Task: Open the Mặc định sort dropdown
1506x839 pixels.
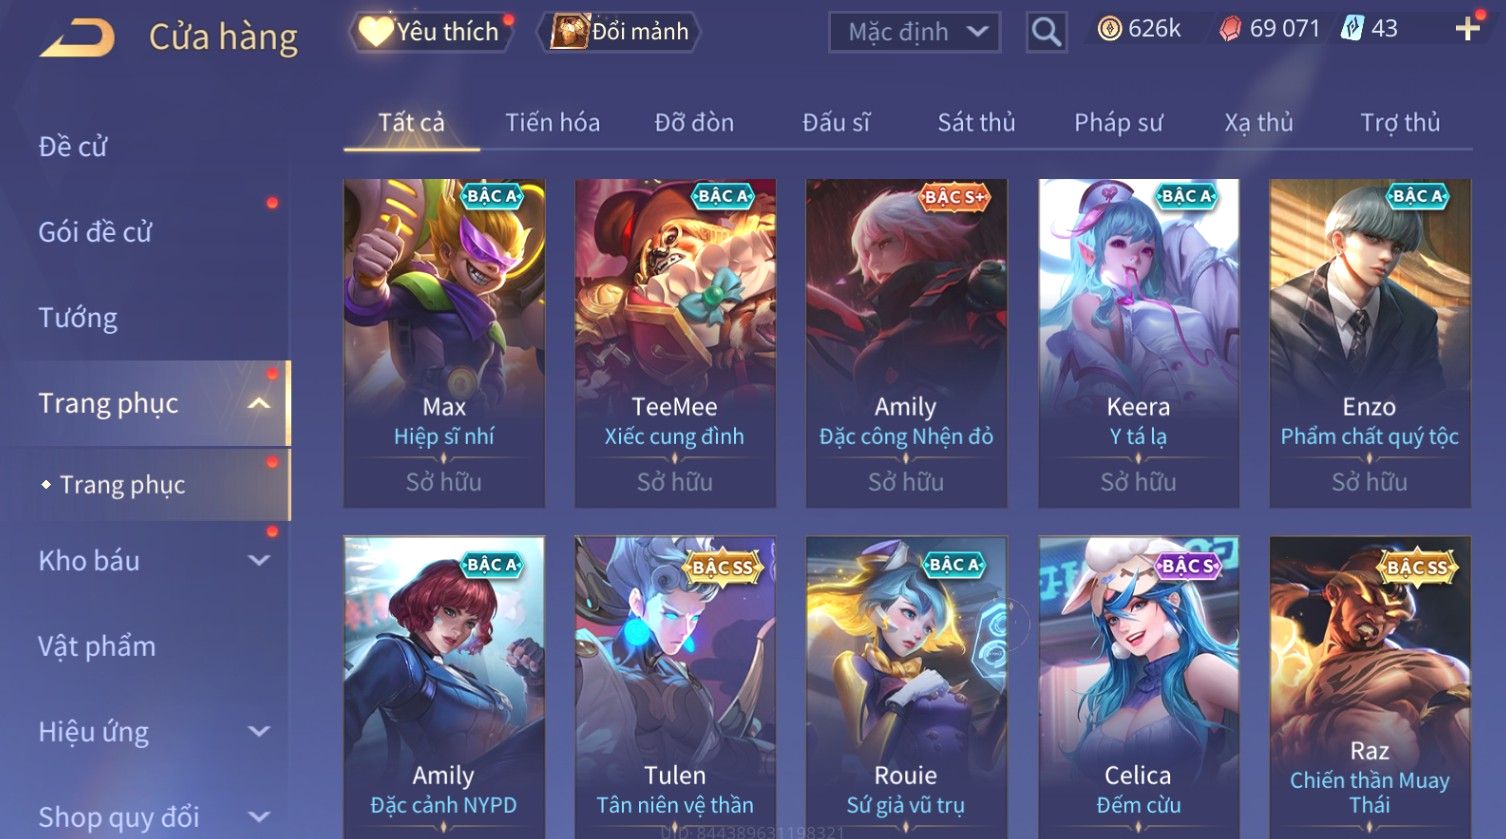Action: [914, 32]
